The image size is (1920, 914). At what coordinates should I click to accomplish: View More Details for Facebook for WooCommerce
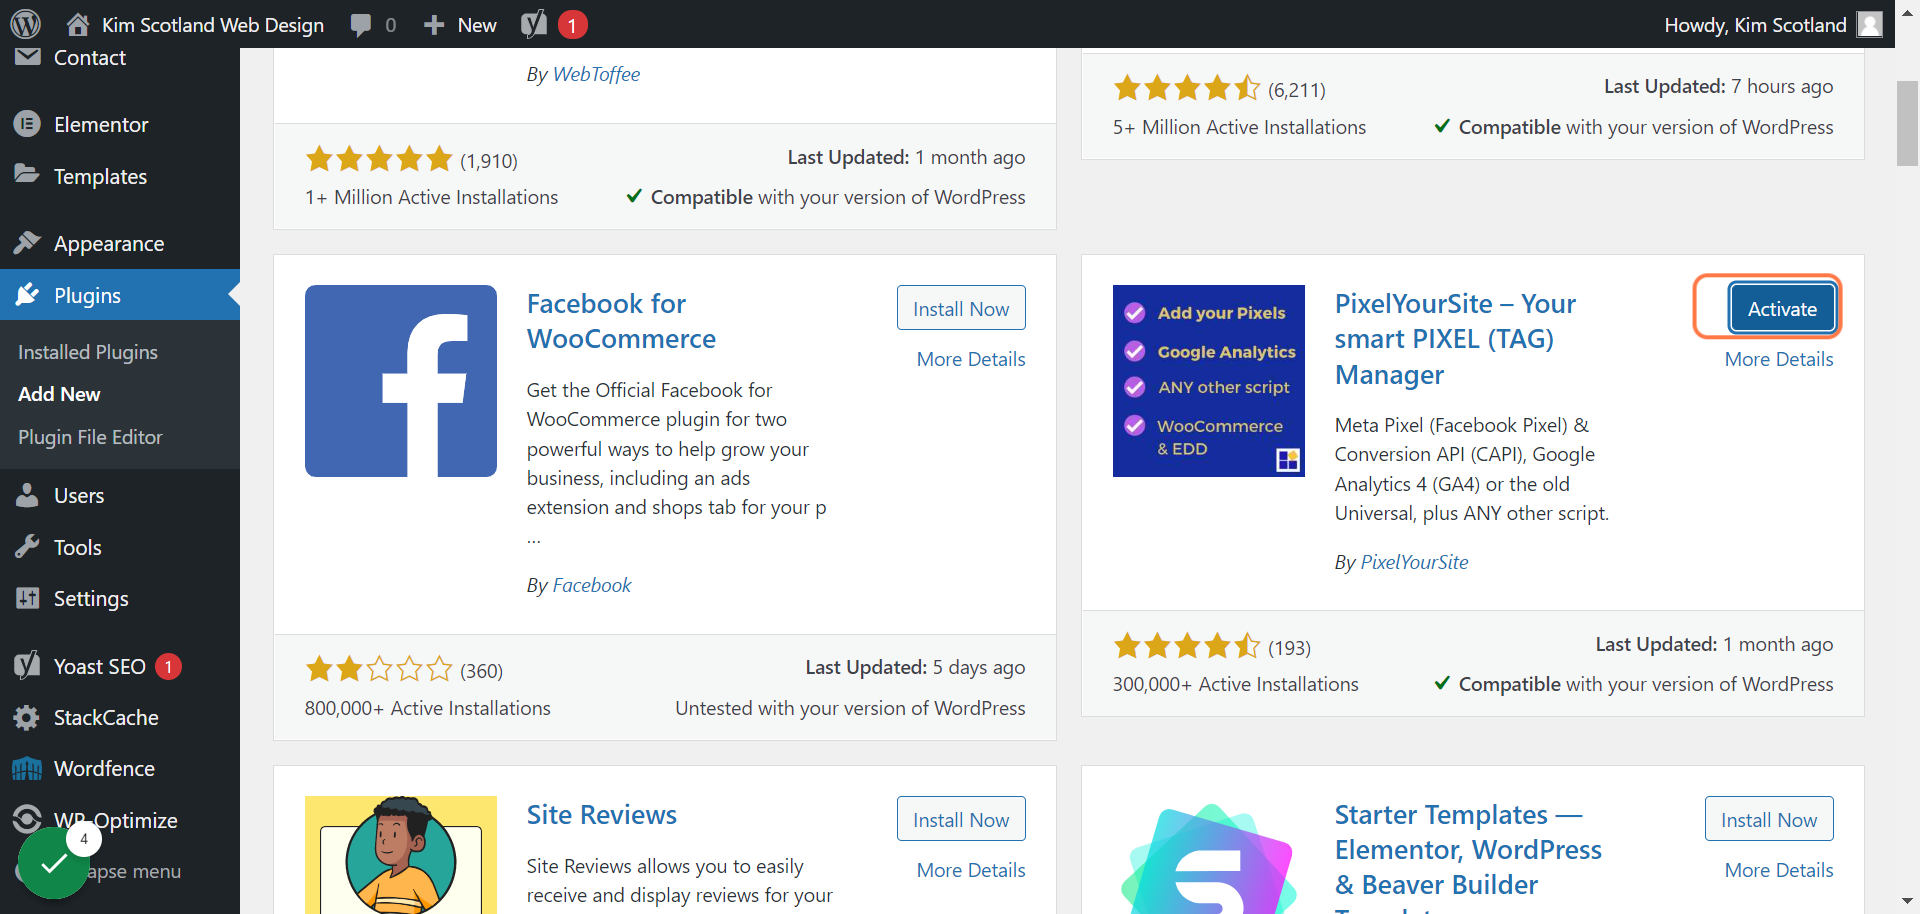point(971,359)
